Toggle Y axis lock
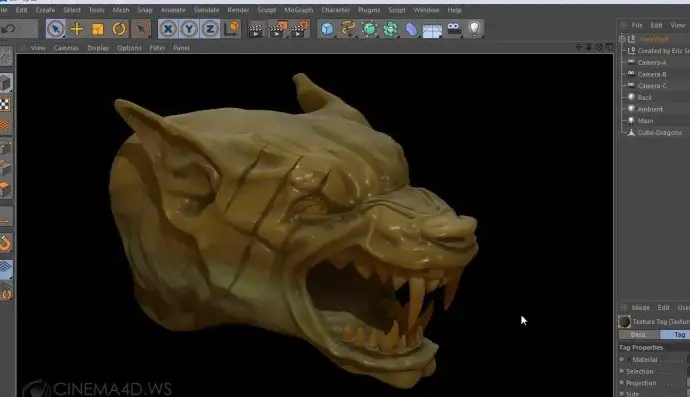This screenshot has width=690, height=397. 189,29
